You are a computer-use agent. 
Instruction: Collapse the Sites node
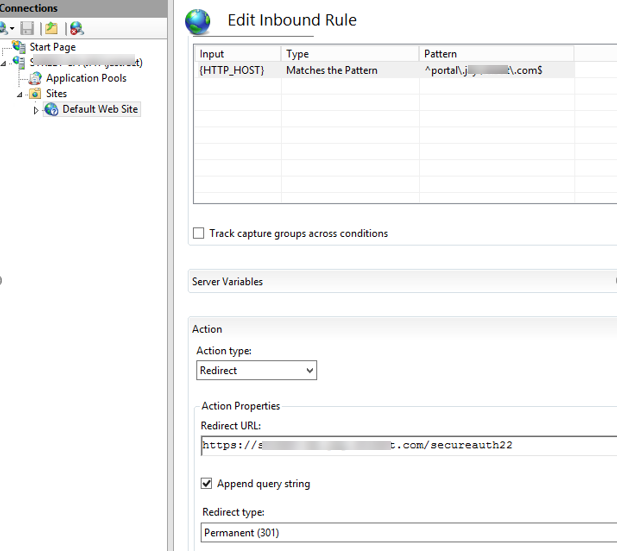pyautogui.click(x=19, y=95)
